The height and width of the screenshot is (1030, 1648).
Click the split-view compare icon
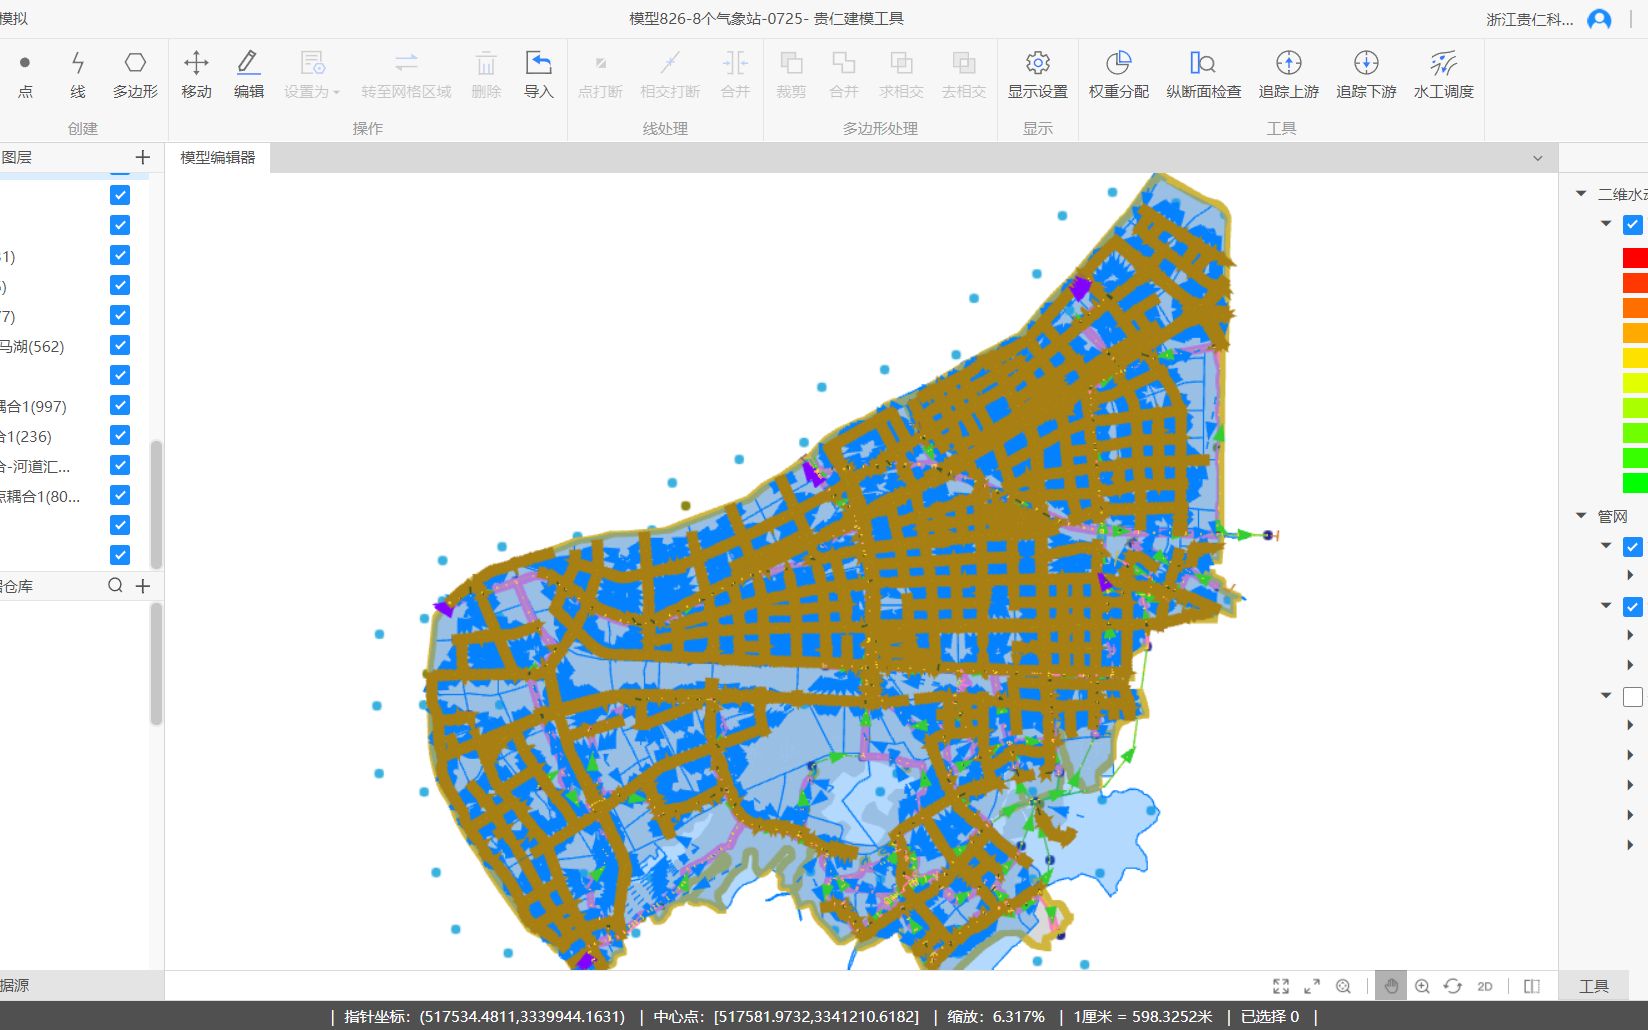coord(1531,986)
